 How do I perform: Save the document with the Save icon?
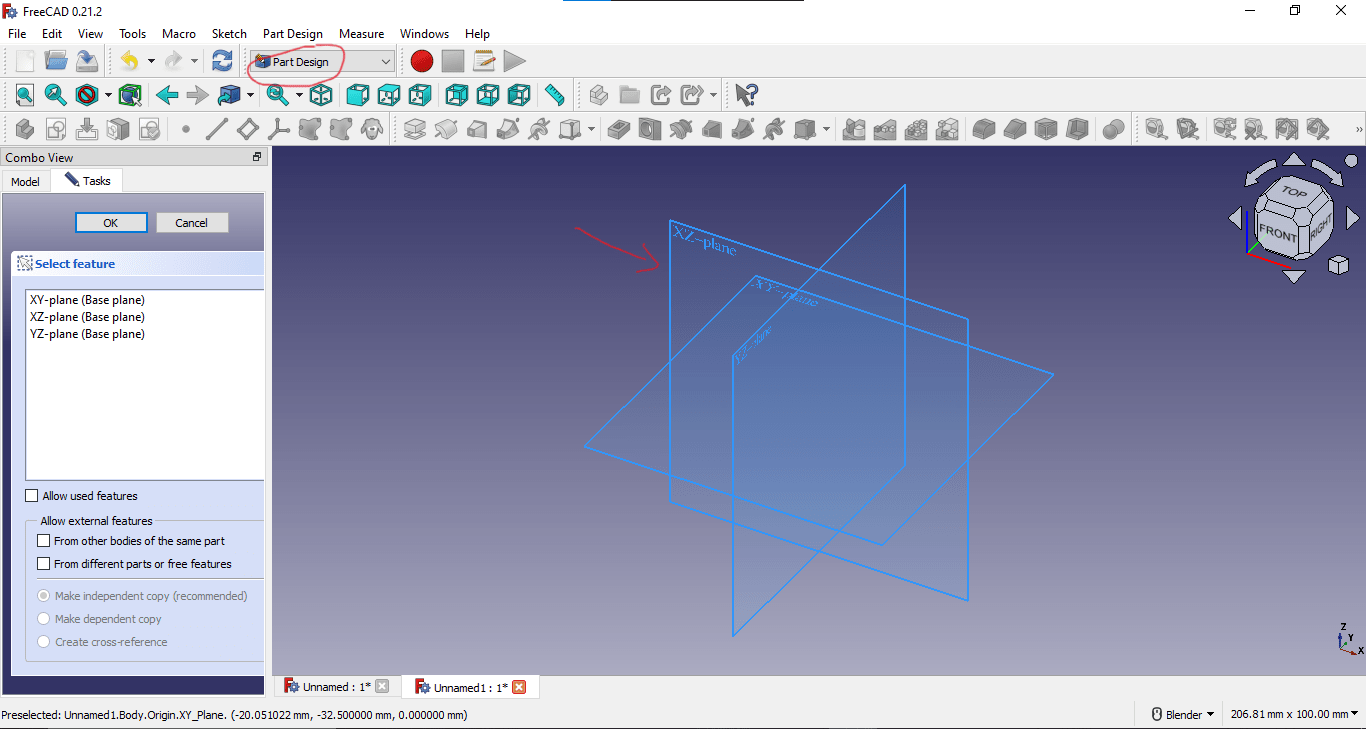tap(87, 61)
